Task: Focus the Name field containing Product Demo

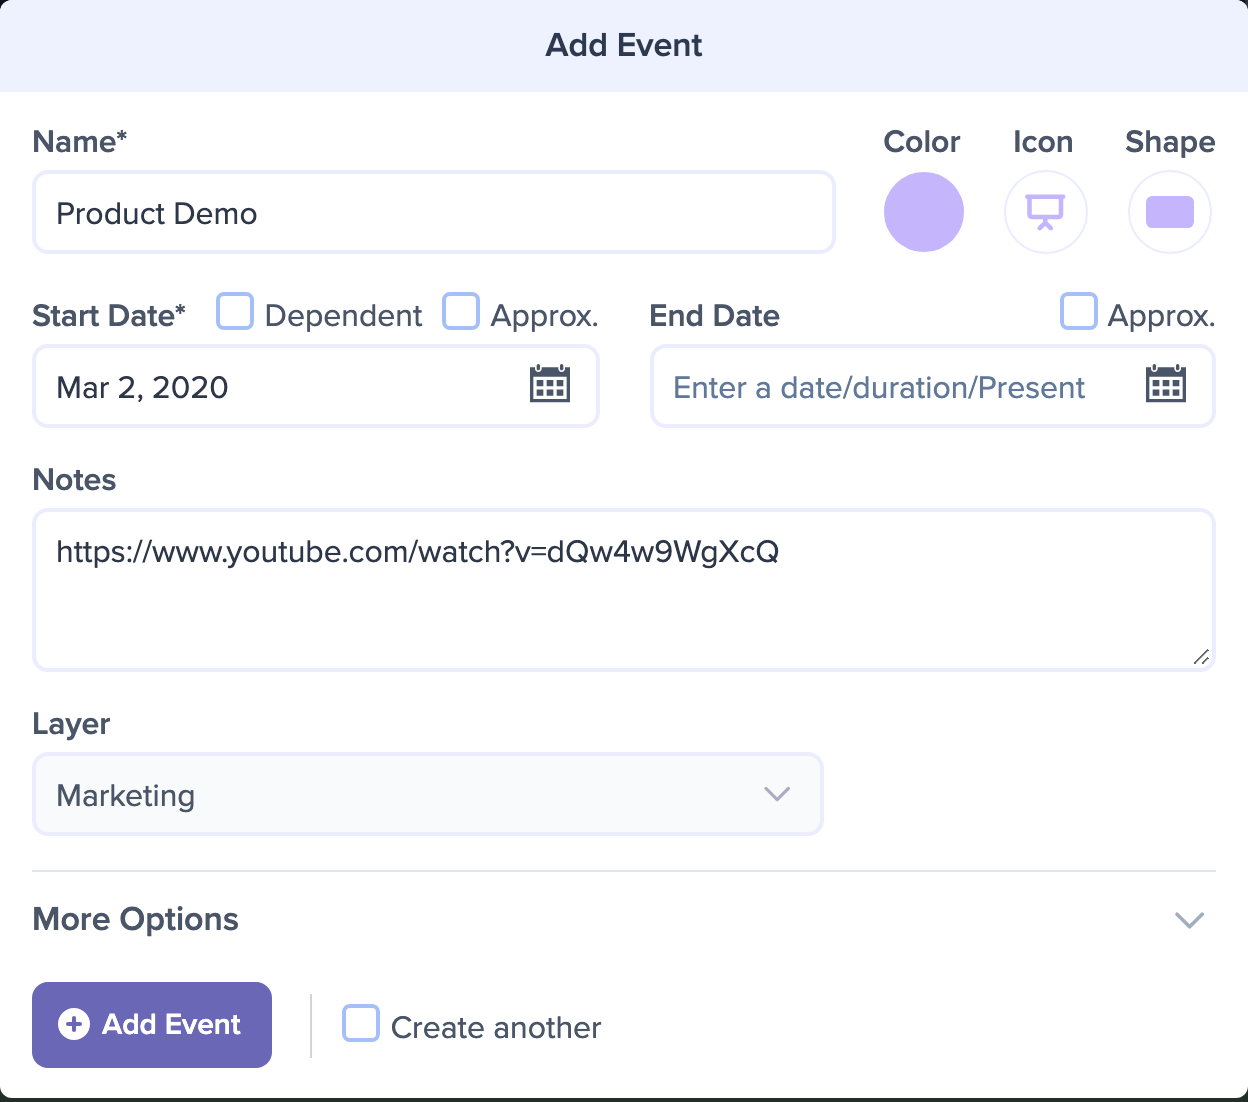Action: (x=434, y=212)
